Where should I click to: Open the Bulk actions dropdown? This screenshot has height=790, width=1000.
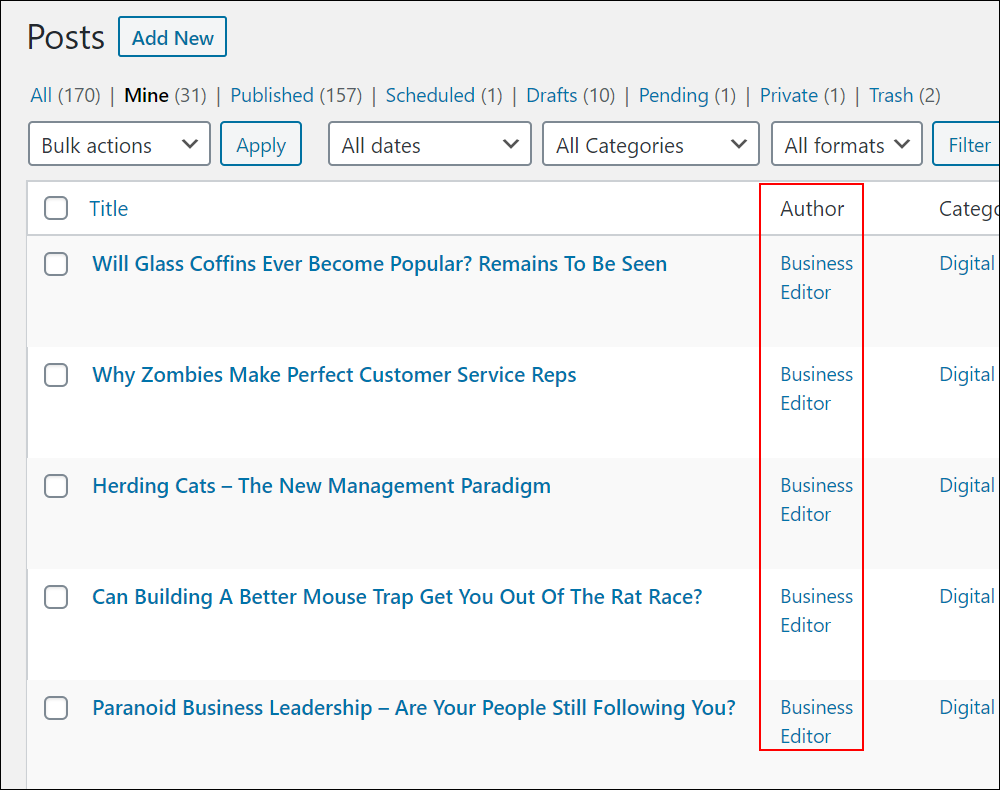coord(119,144)
